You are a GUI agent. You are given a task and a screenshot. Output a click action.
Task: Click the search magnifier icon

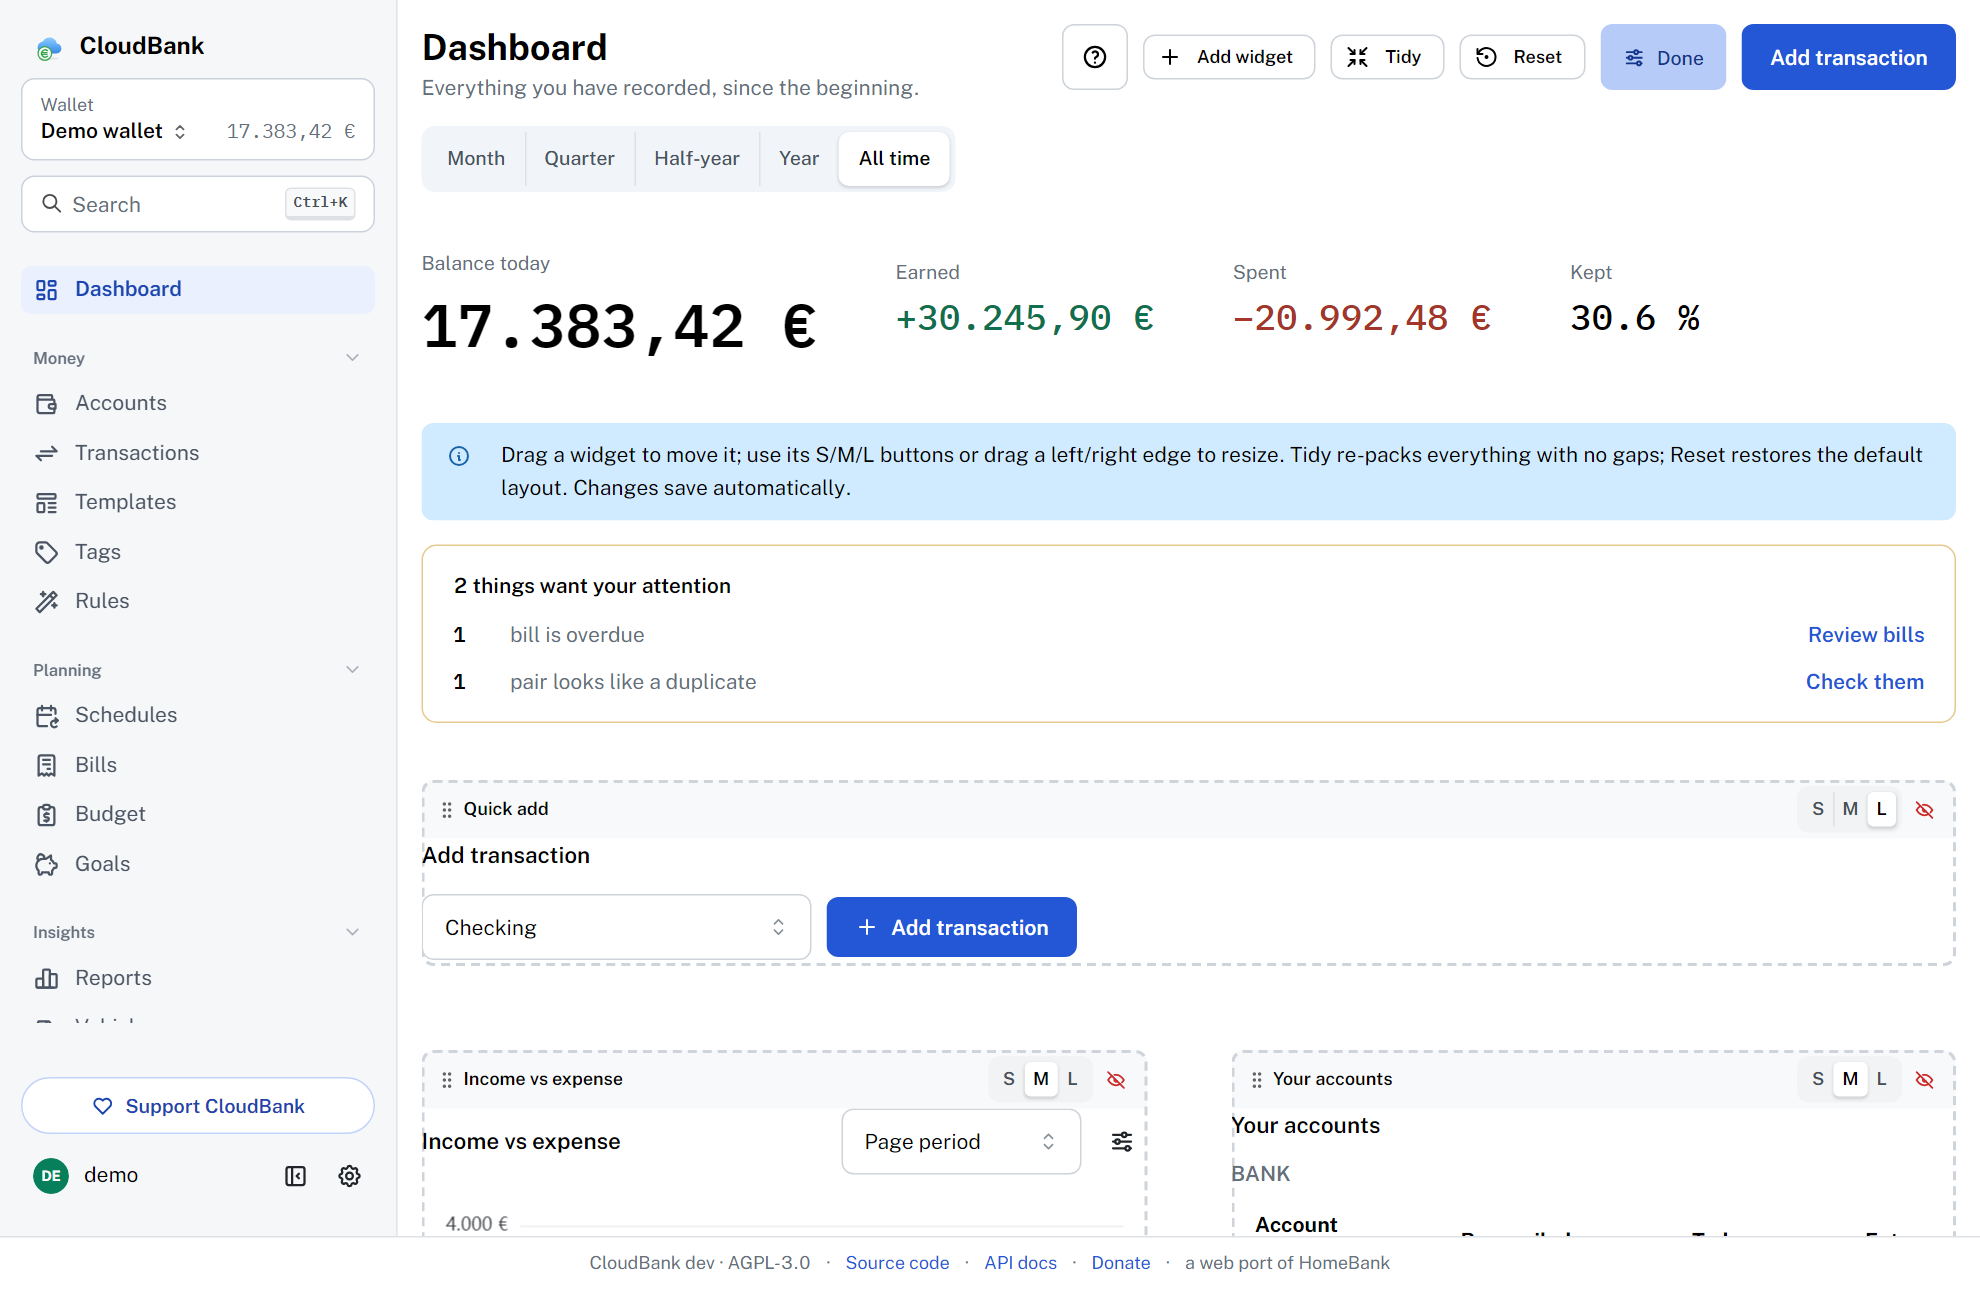[x=51, y=204]
